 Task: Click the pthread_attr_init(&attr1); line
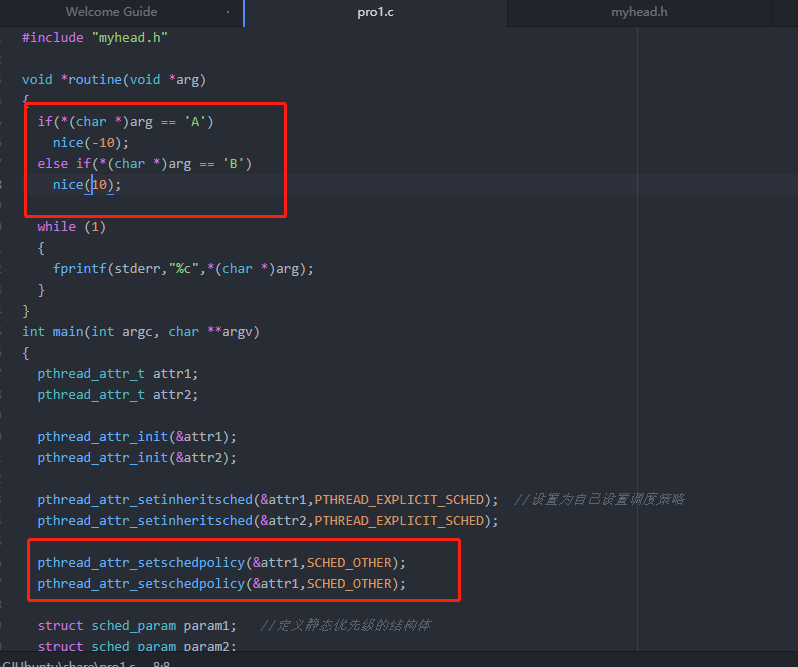click(x=137, y=437)
